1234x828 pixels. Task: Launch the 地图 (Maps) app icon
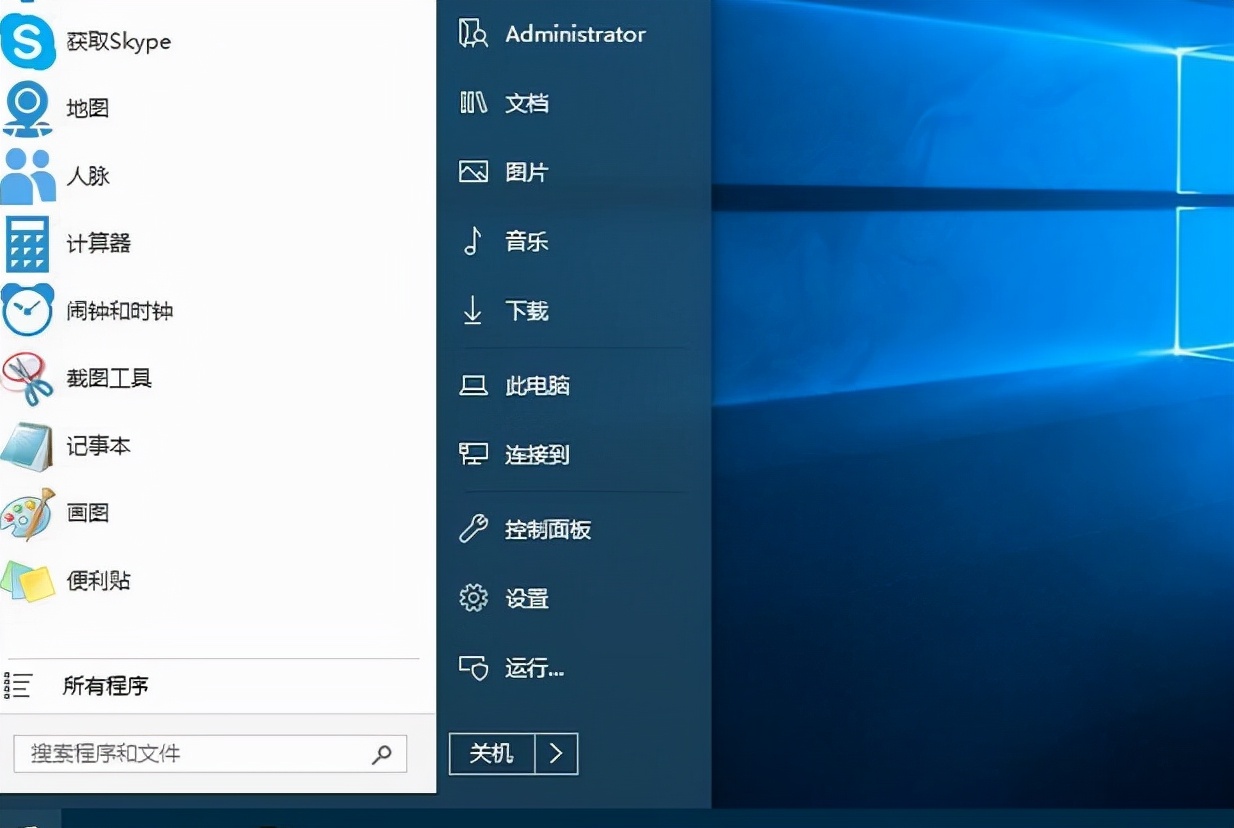[28, 108]
